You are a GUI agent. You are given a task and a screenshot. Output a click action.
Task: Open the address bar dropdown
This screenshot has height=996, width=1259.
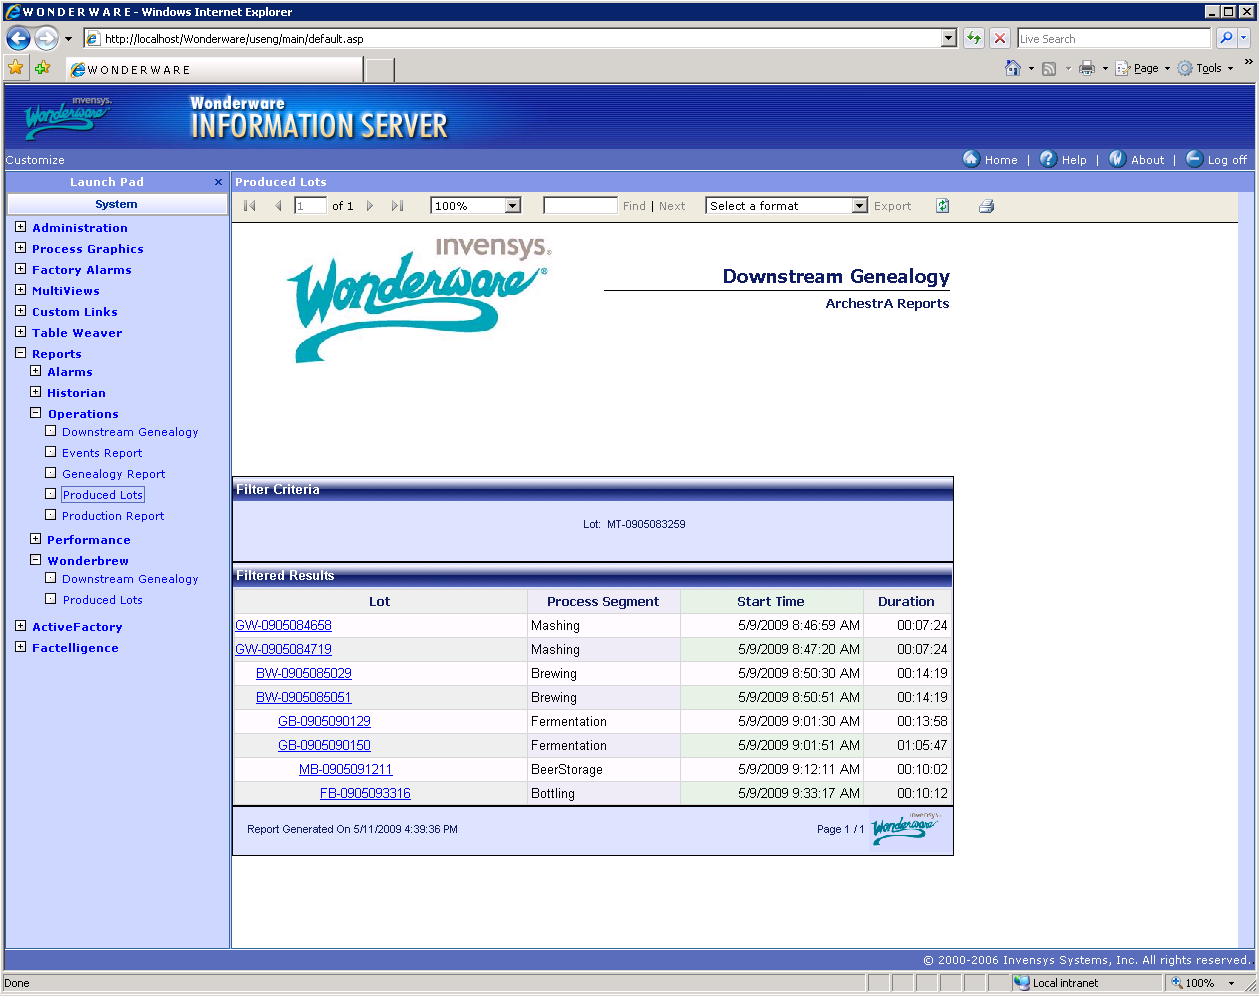(x=949, y=38)
